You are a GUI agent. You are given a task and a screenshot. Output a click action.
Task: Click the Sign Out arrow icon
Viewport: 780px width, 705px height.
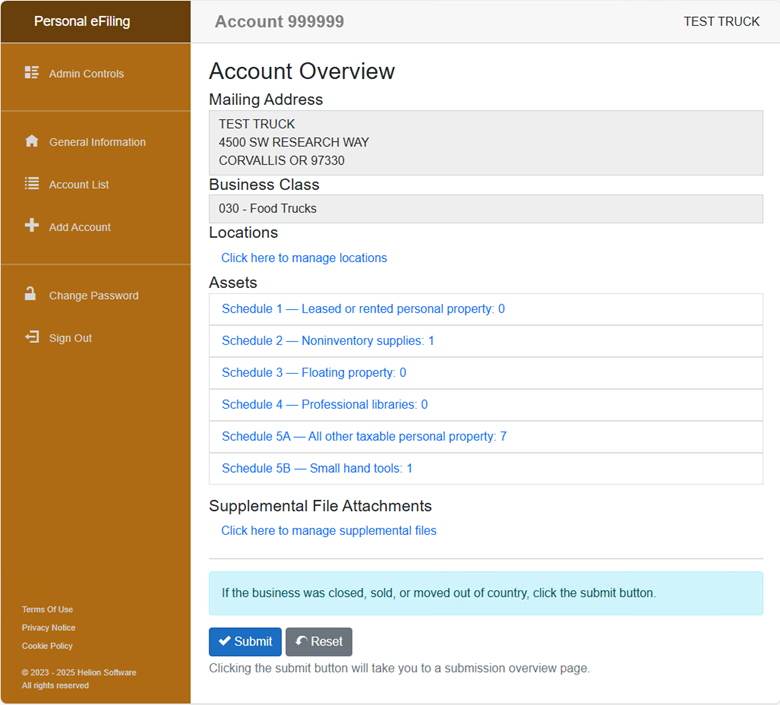click(31, 338)
